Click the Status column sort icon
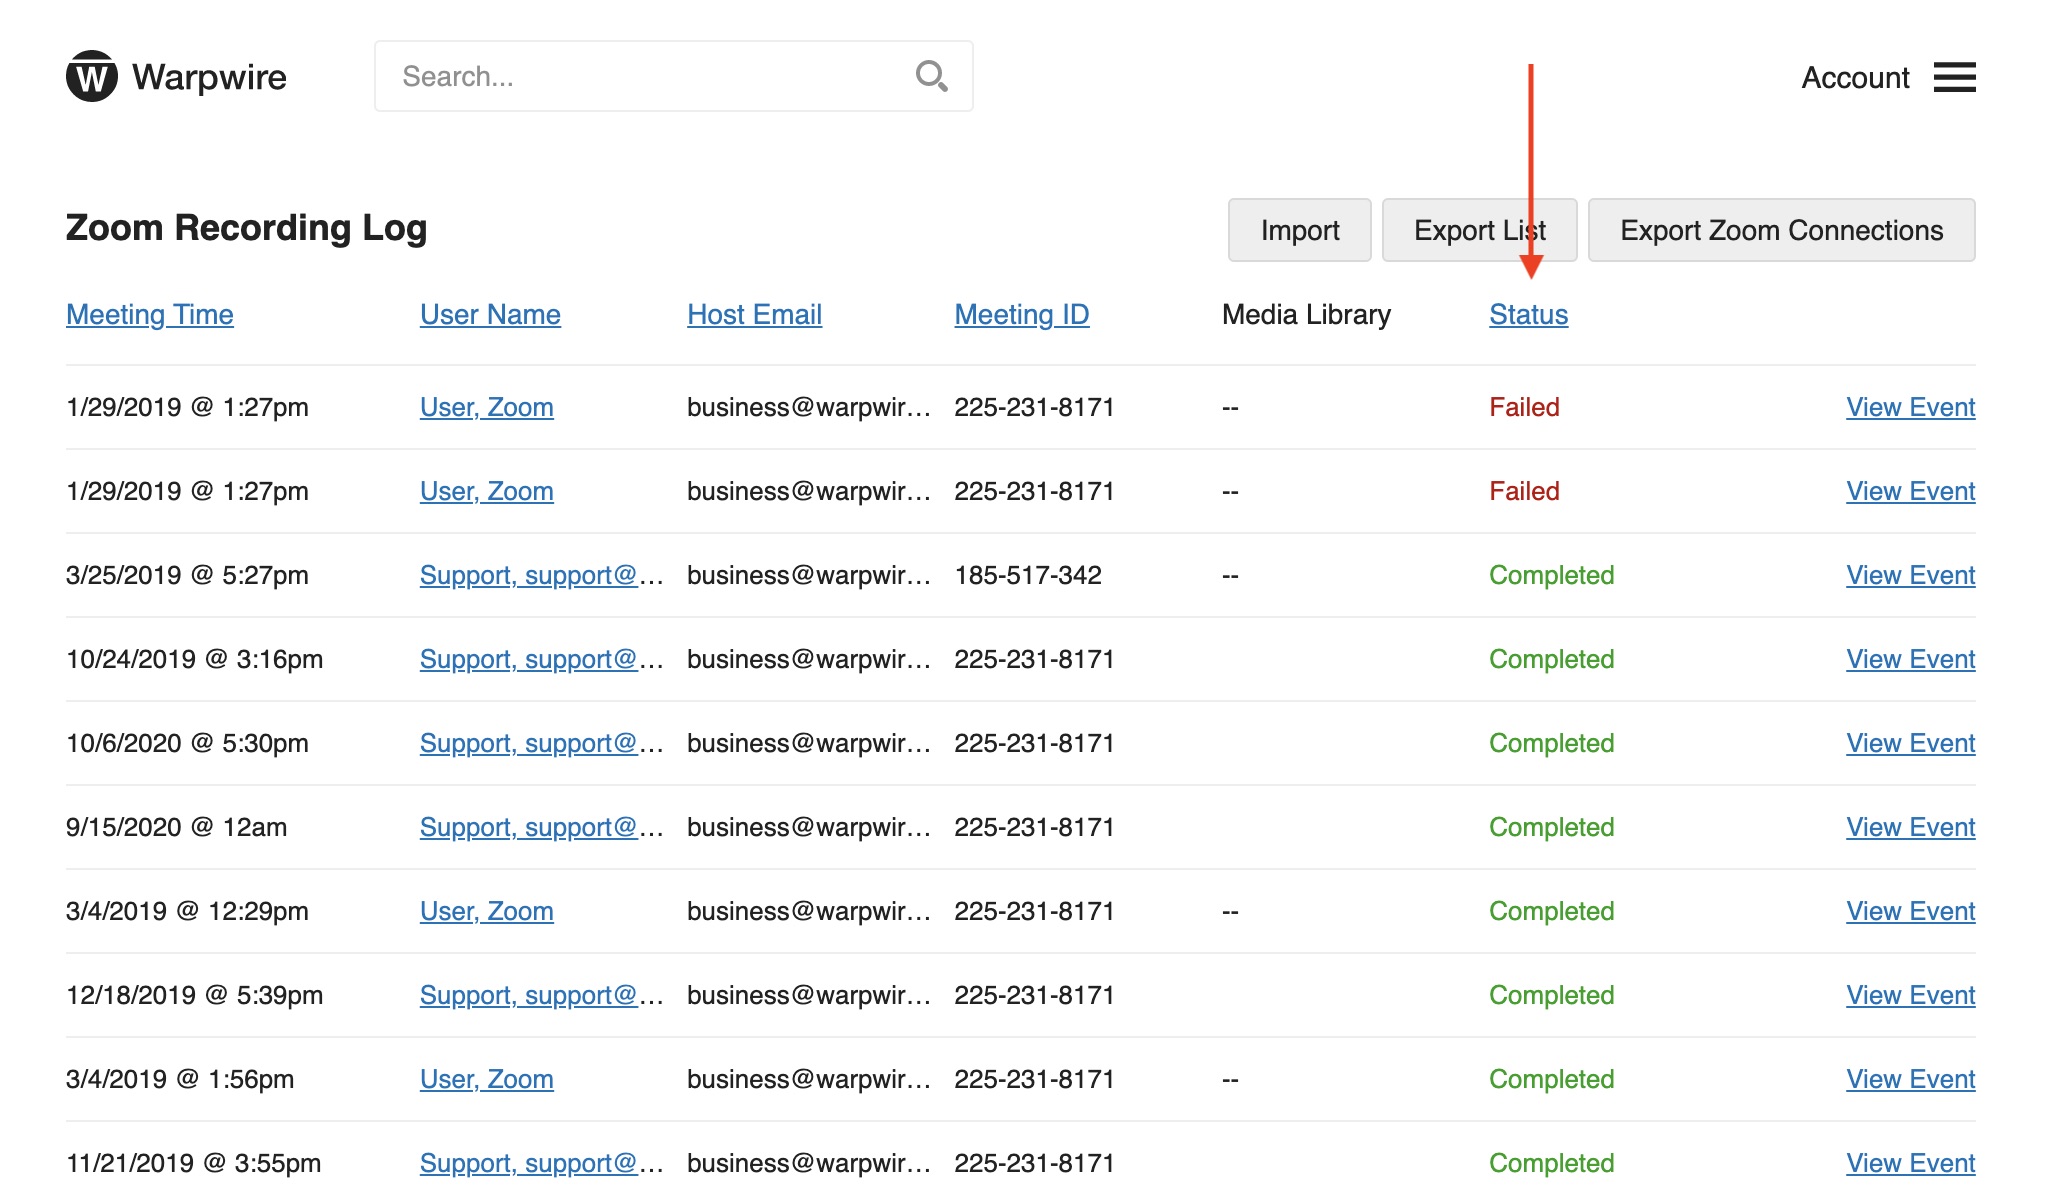 coord(1528,313)
